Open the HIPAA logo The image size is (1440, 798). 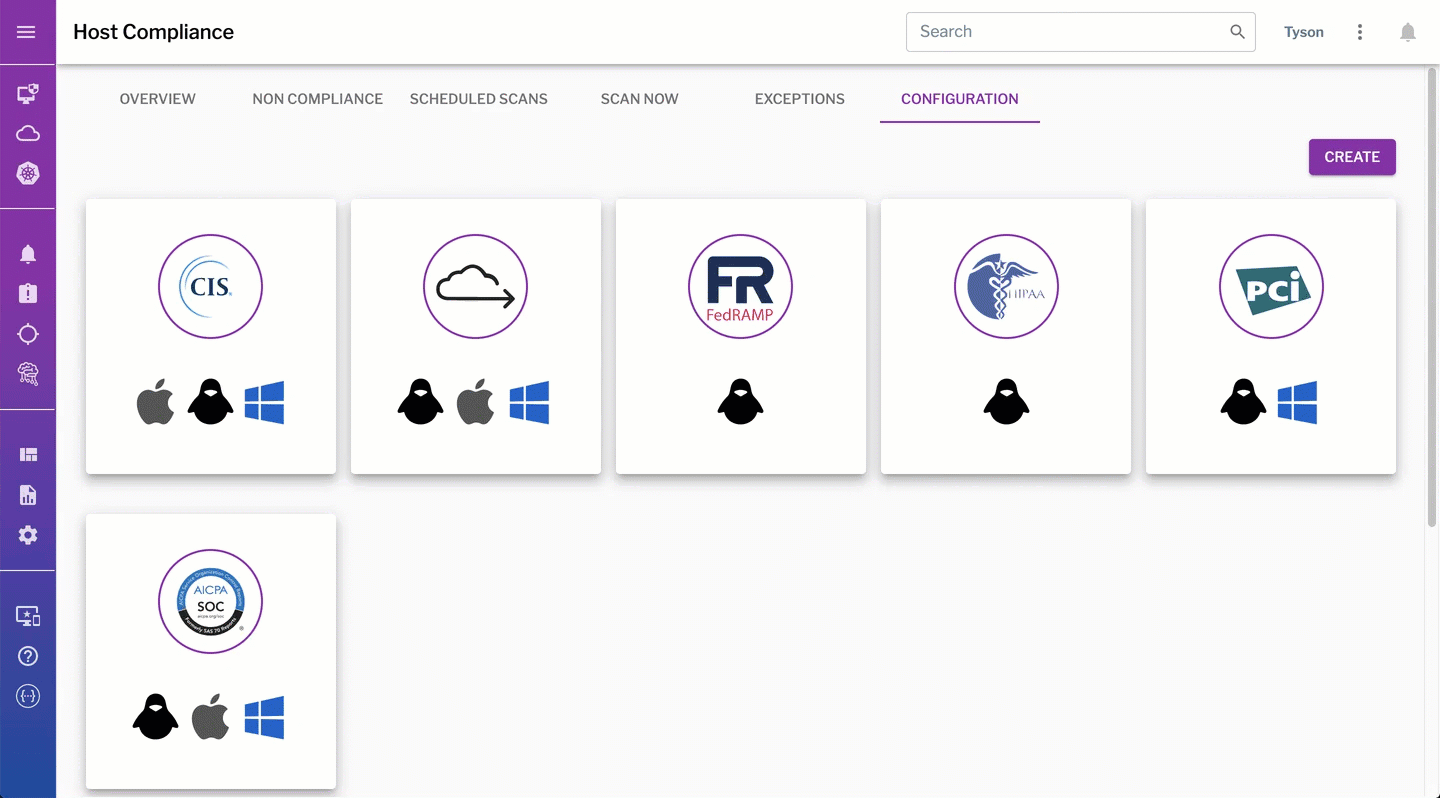click(1006, 287)
